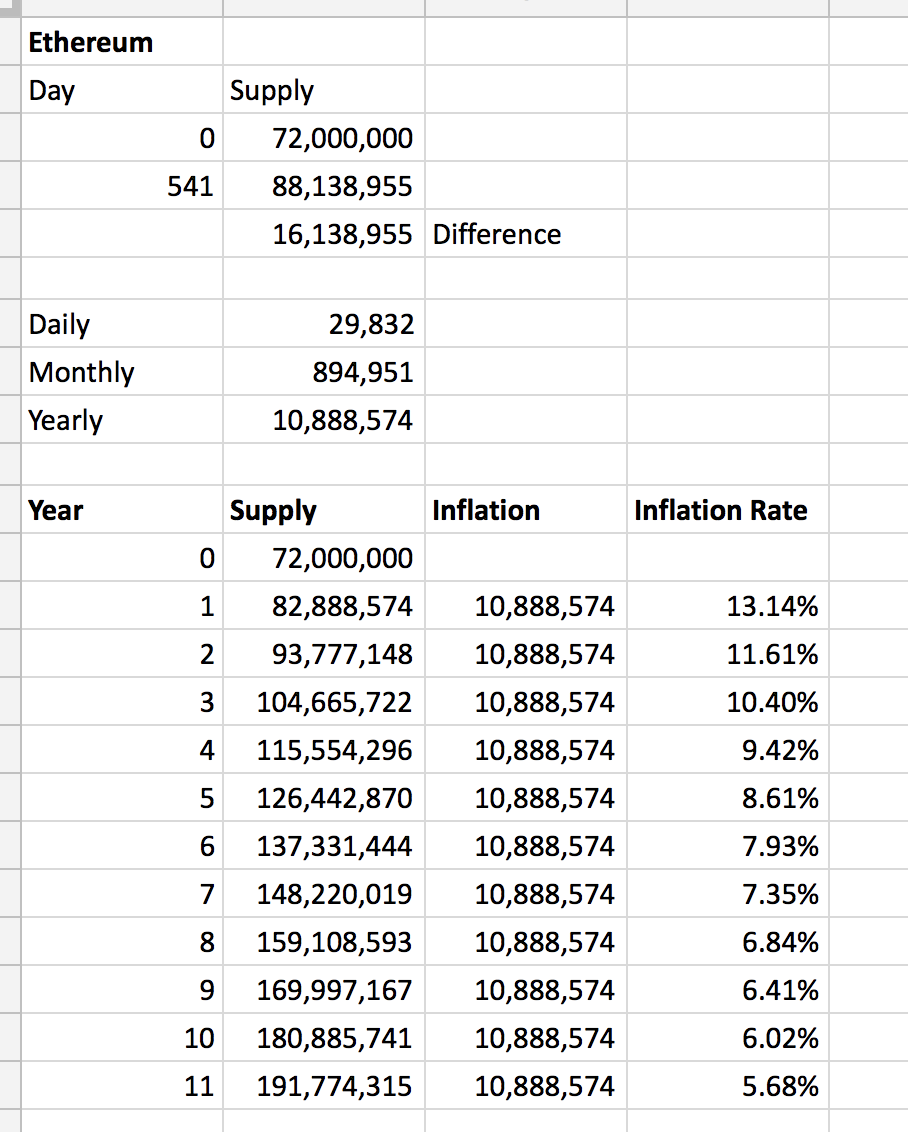Select cell with supply 88,138,955
This screenshot has width=908, height=1132.
324,186
